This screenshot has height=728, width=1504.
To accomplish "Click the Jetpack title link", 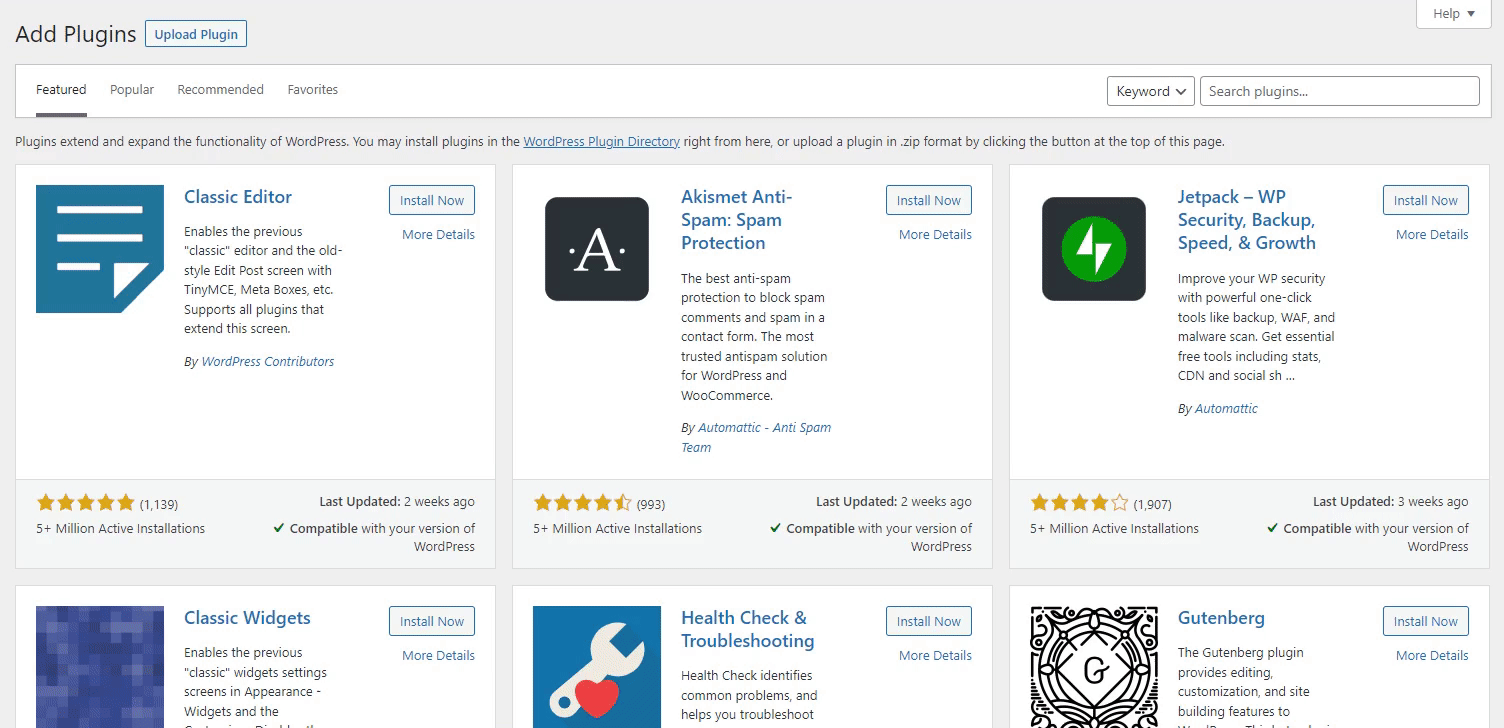I will point(1247,220).
